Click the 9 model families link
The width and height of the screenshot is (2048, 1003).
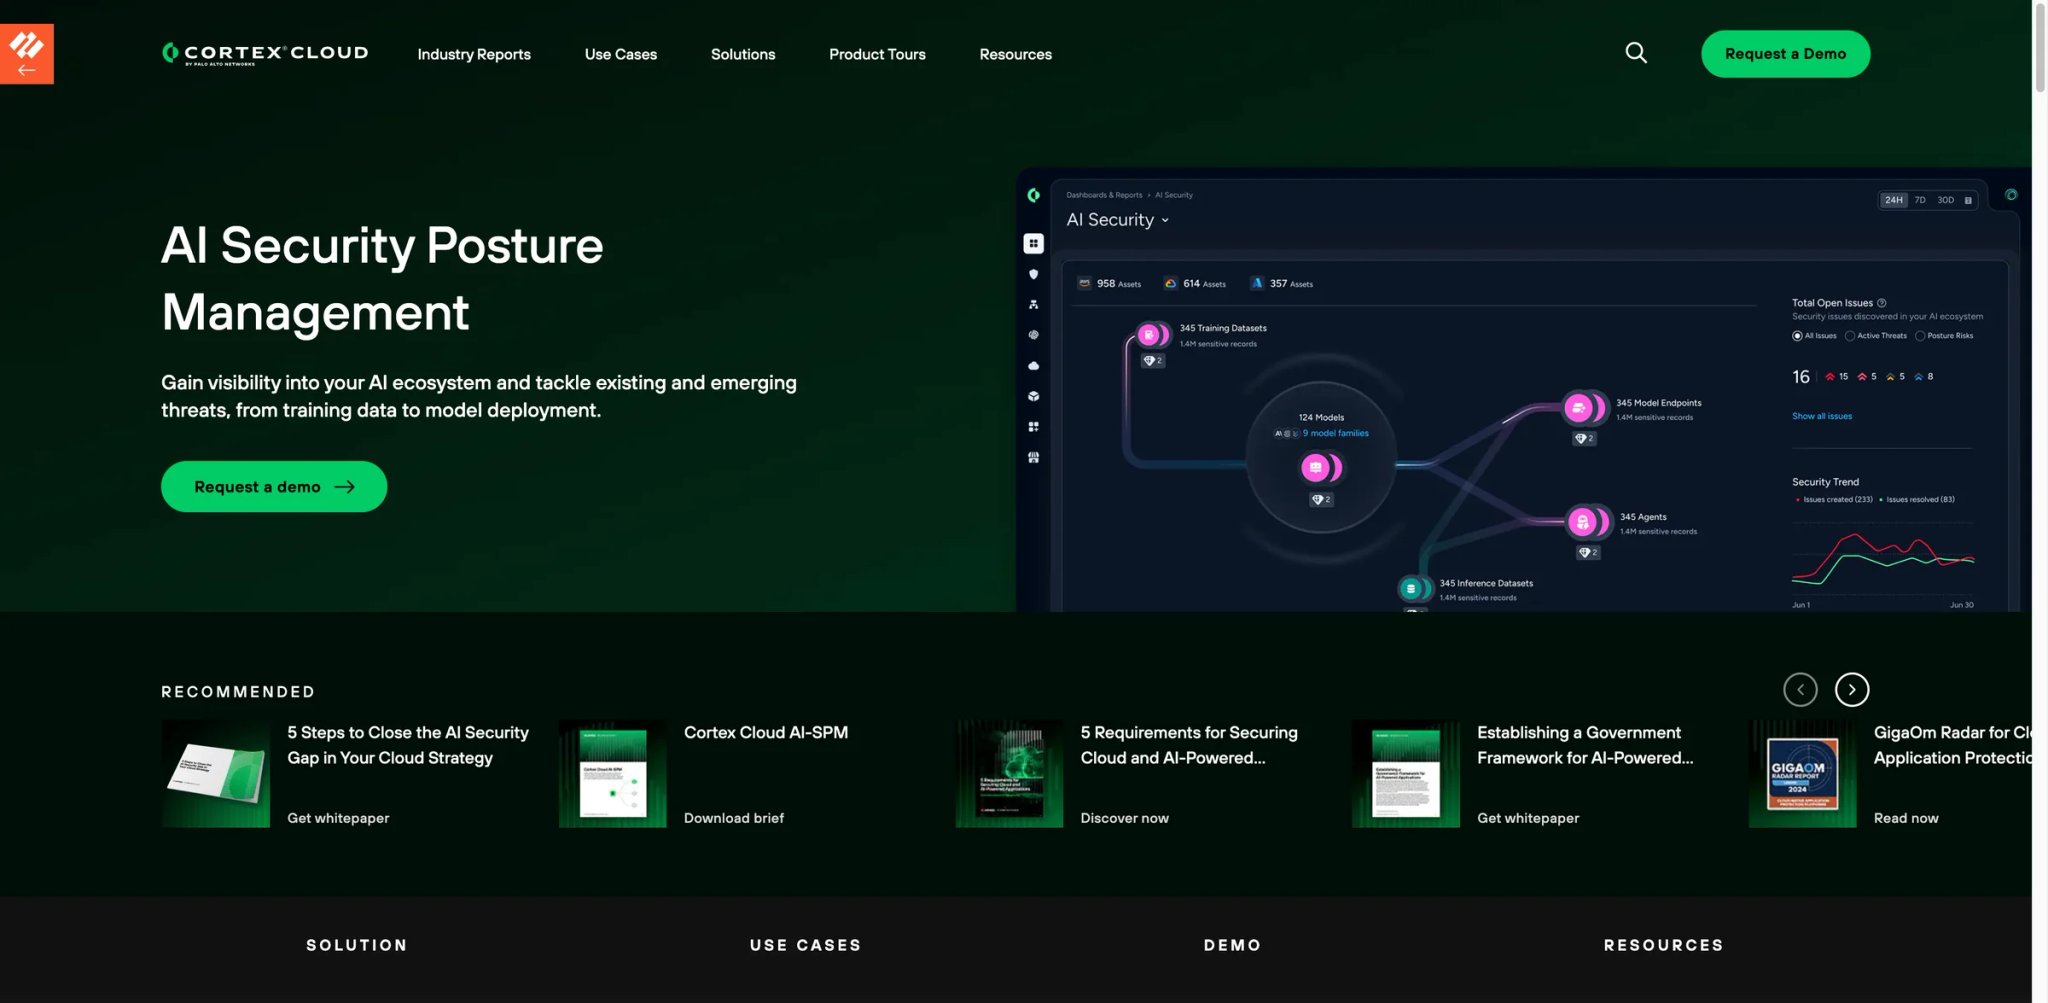[1336, 433]
